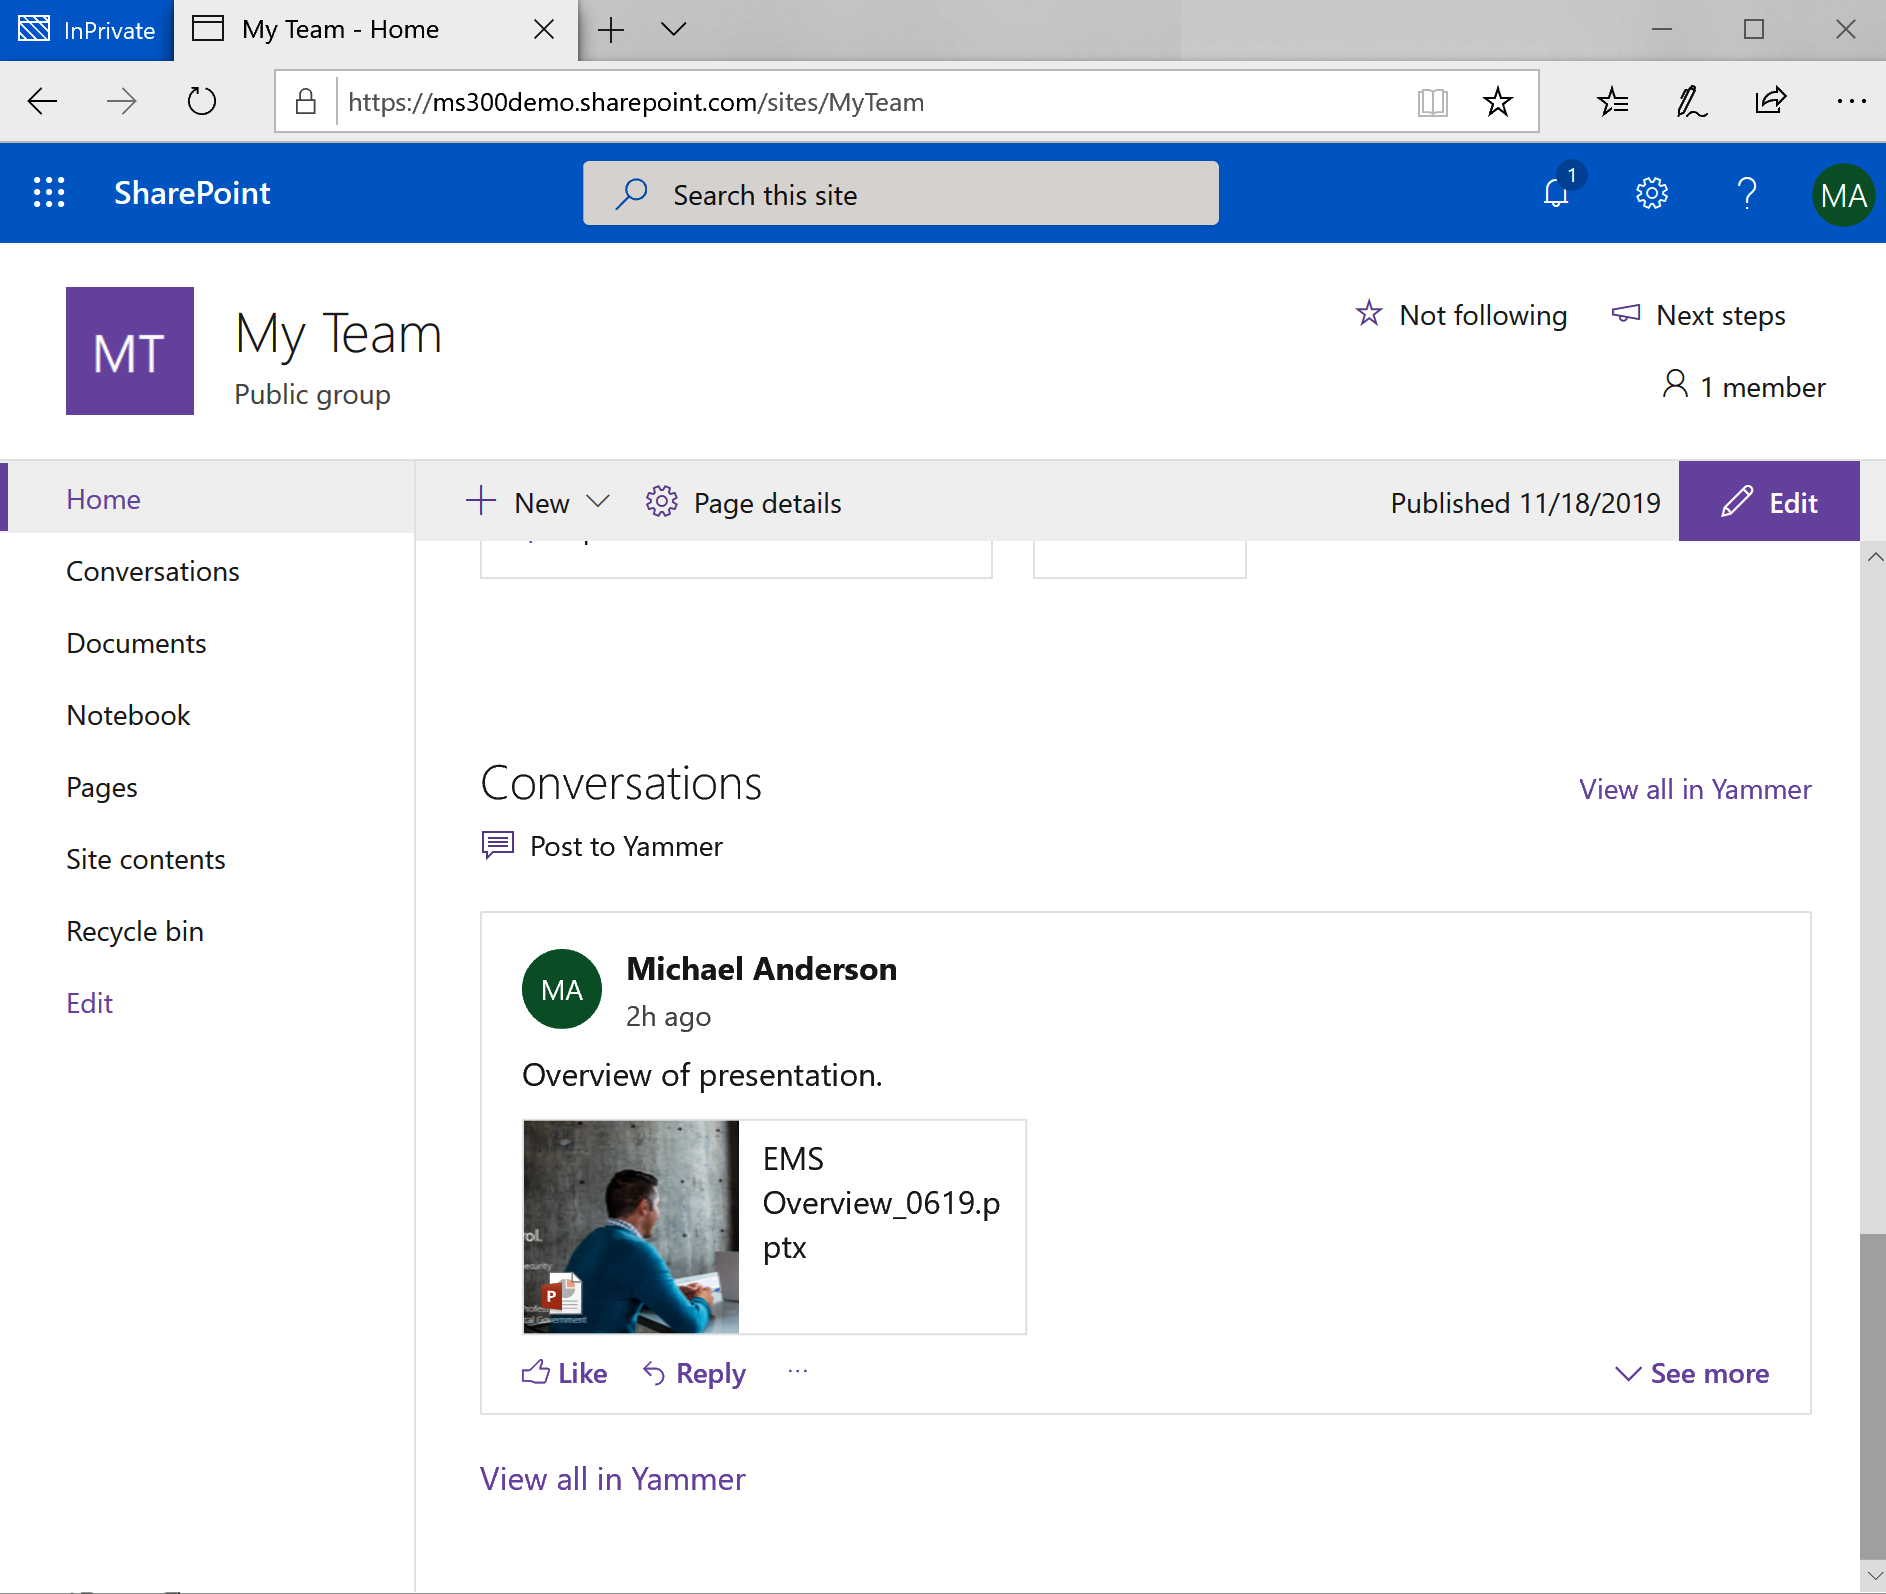The image size is (1886, 1594).
Task: Click the scrollbar up arrow
Action: point(1874,556)
